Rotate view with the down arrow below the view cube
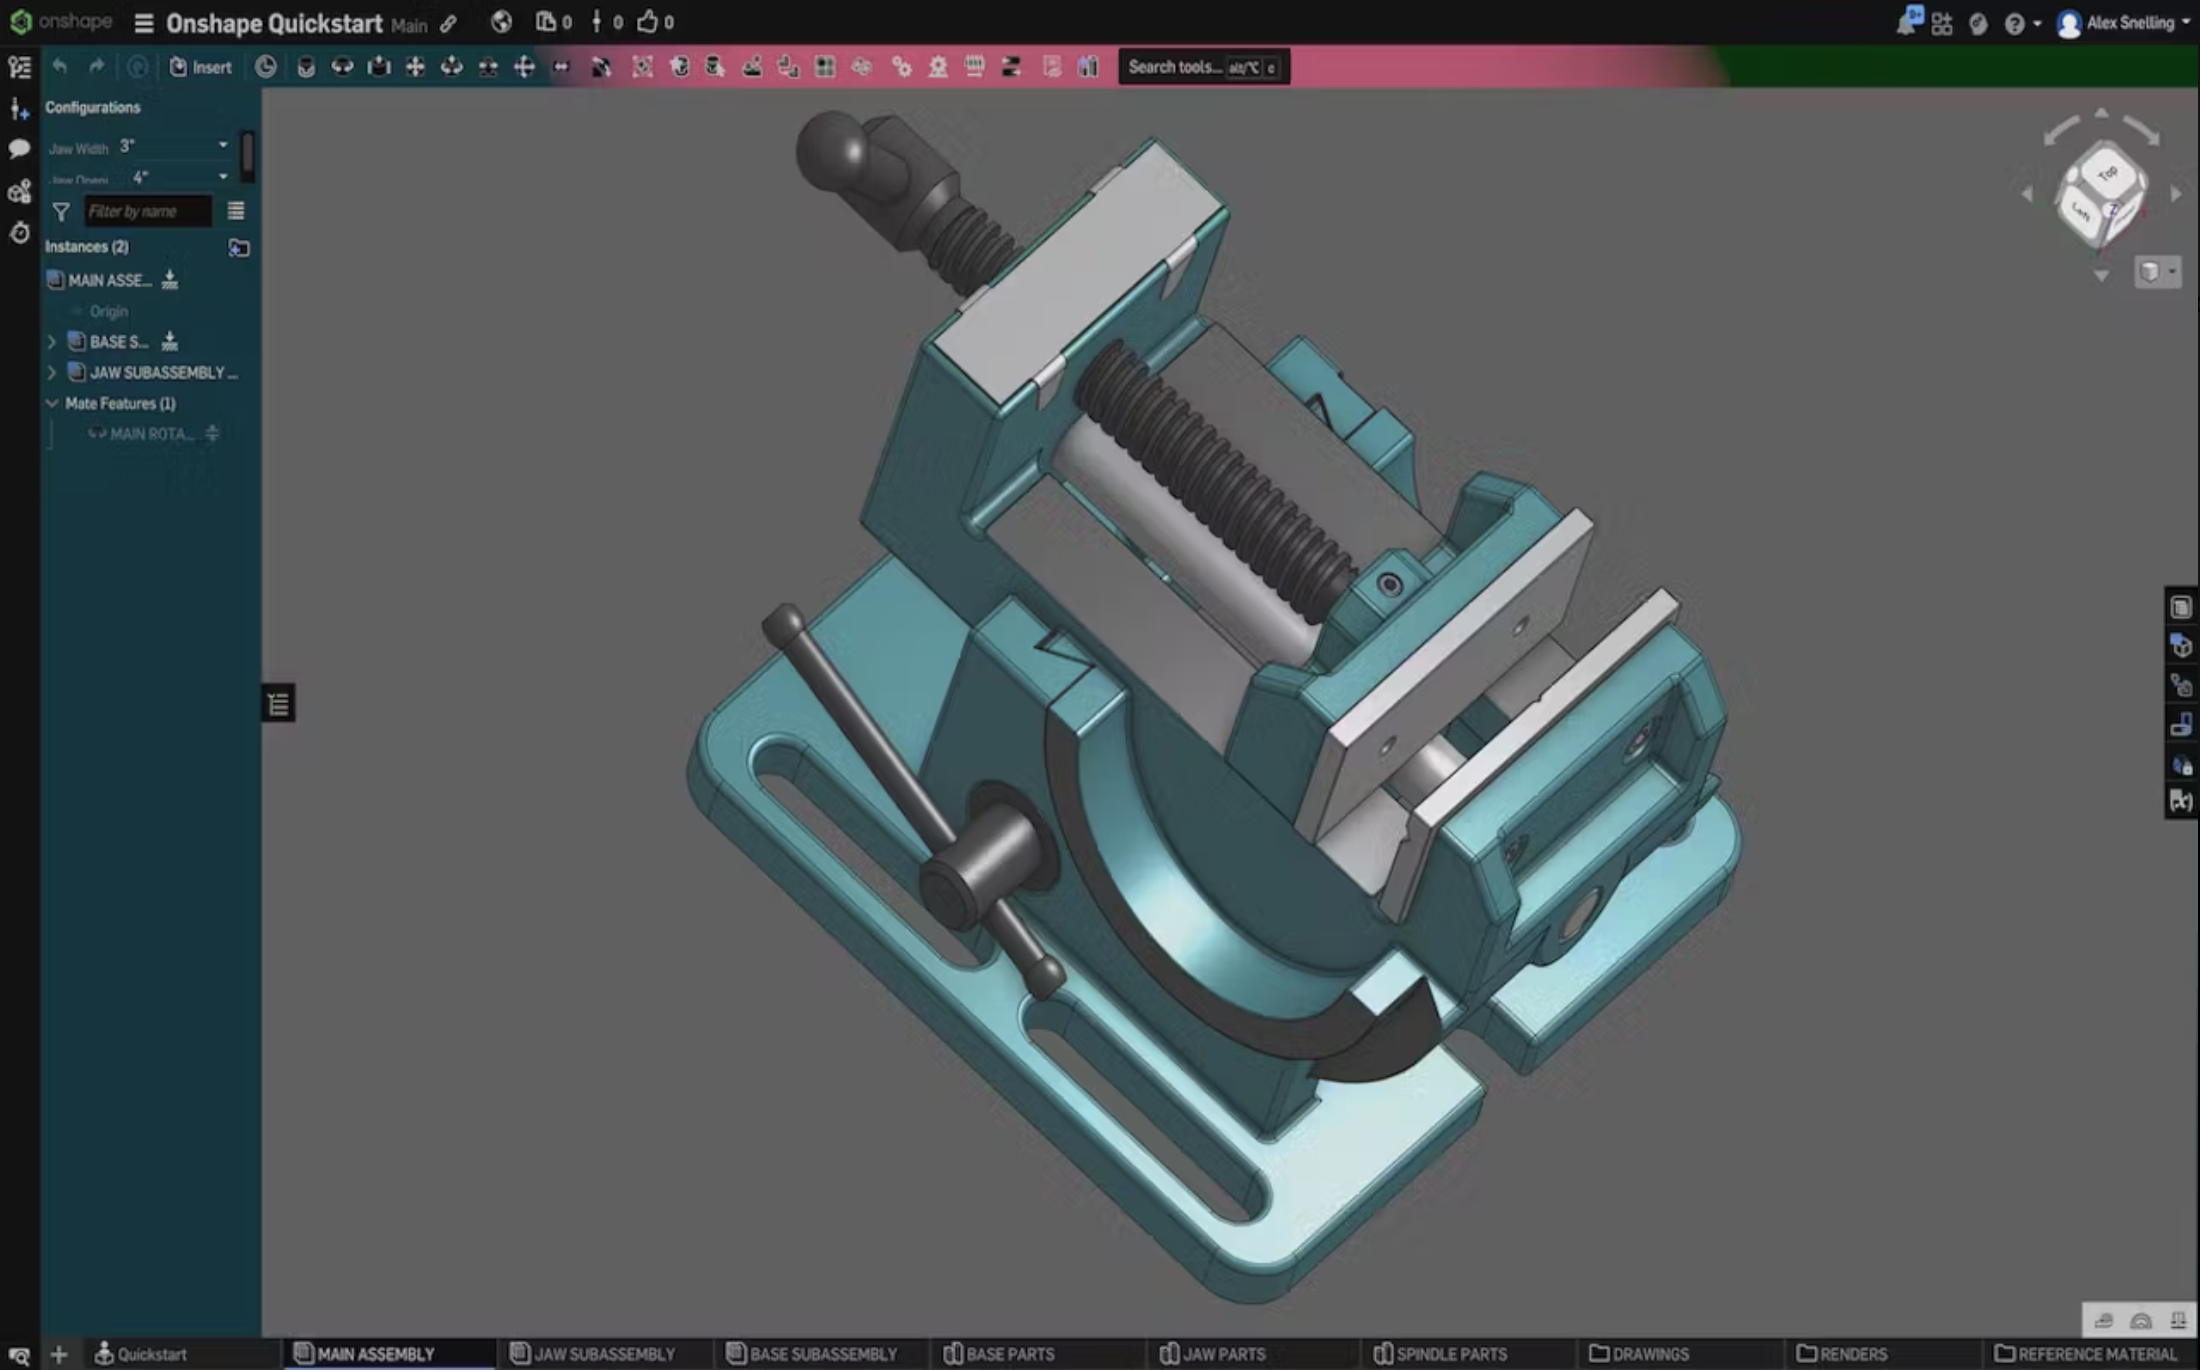Viewport: 2200px width, 1370px height. (2101, 275)
